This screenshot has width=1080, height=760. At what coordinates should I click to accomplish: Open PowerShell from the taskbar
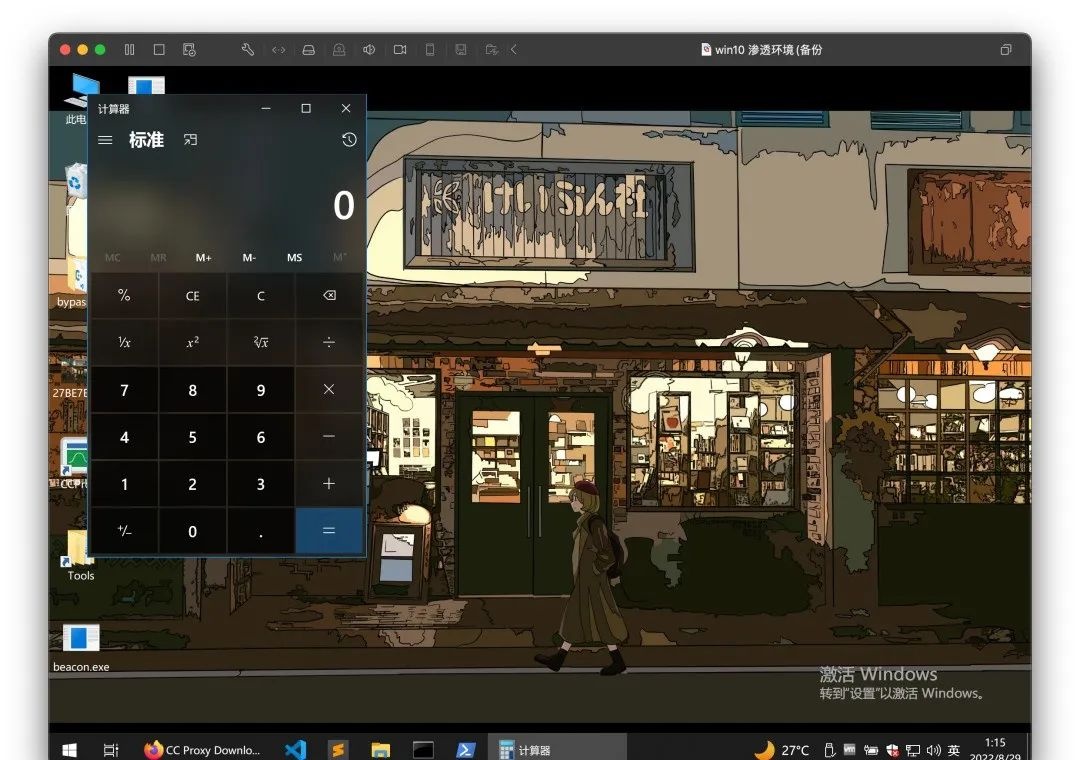(x=465, y=749)
